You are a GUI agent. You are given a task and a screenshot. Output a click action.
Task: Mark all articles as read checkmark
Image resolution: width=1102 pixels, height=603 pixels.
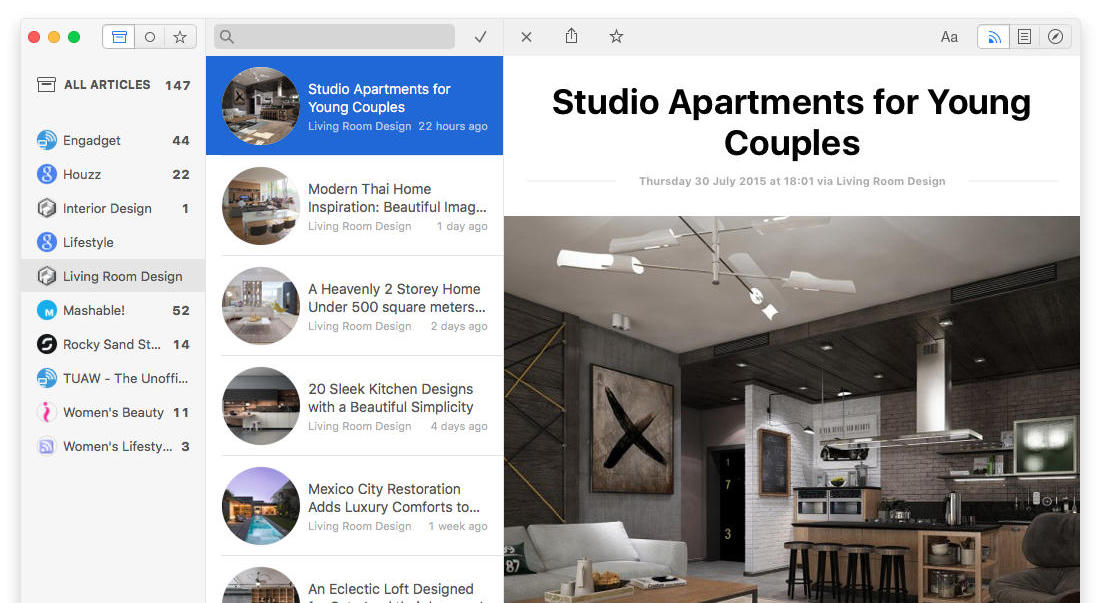[x=480, y=37]
